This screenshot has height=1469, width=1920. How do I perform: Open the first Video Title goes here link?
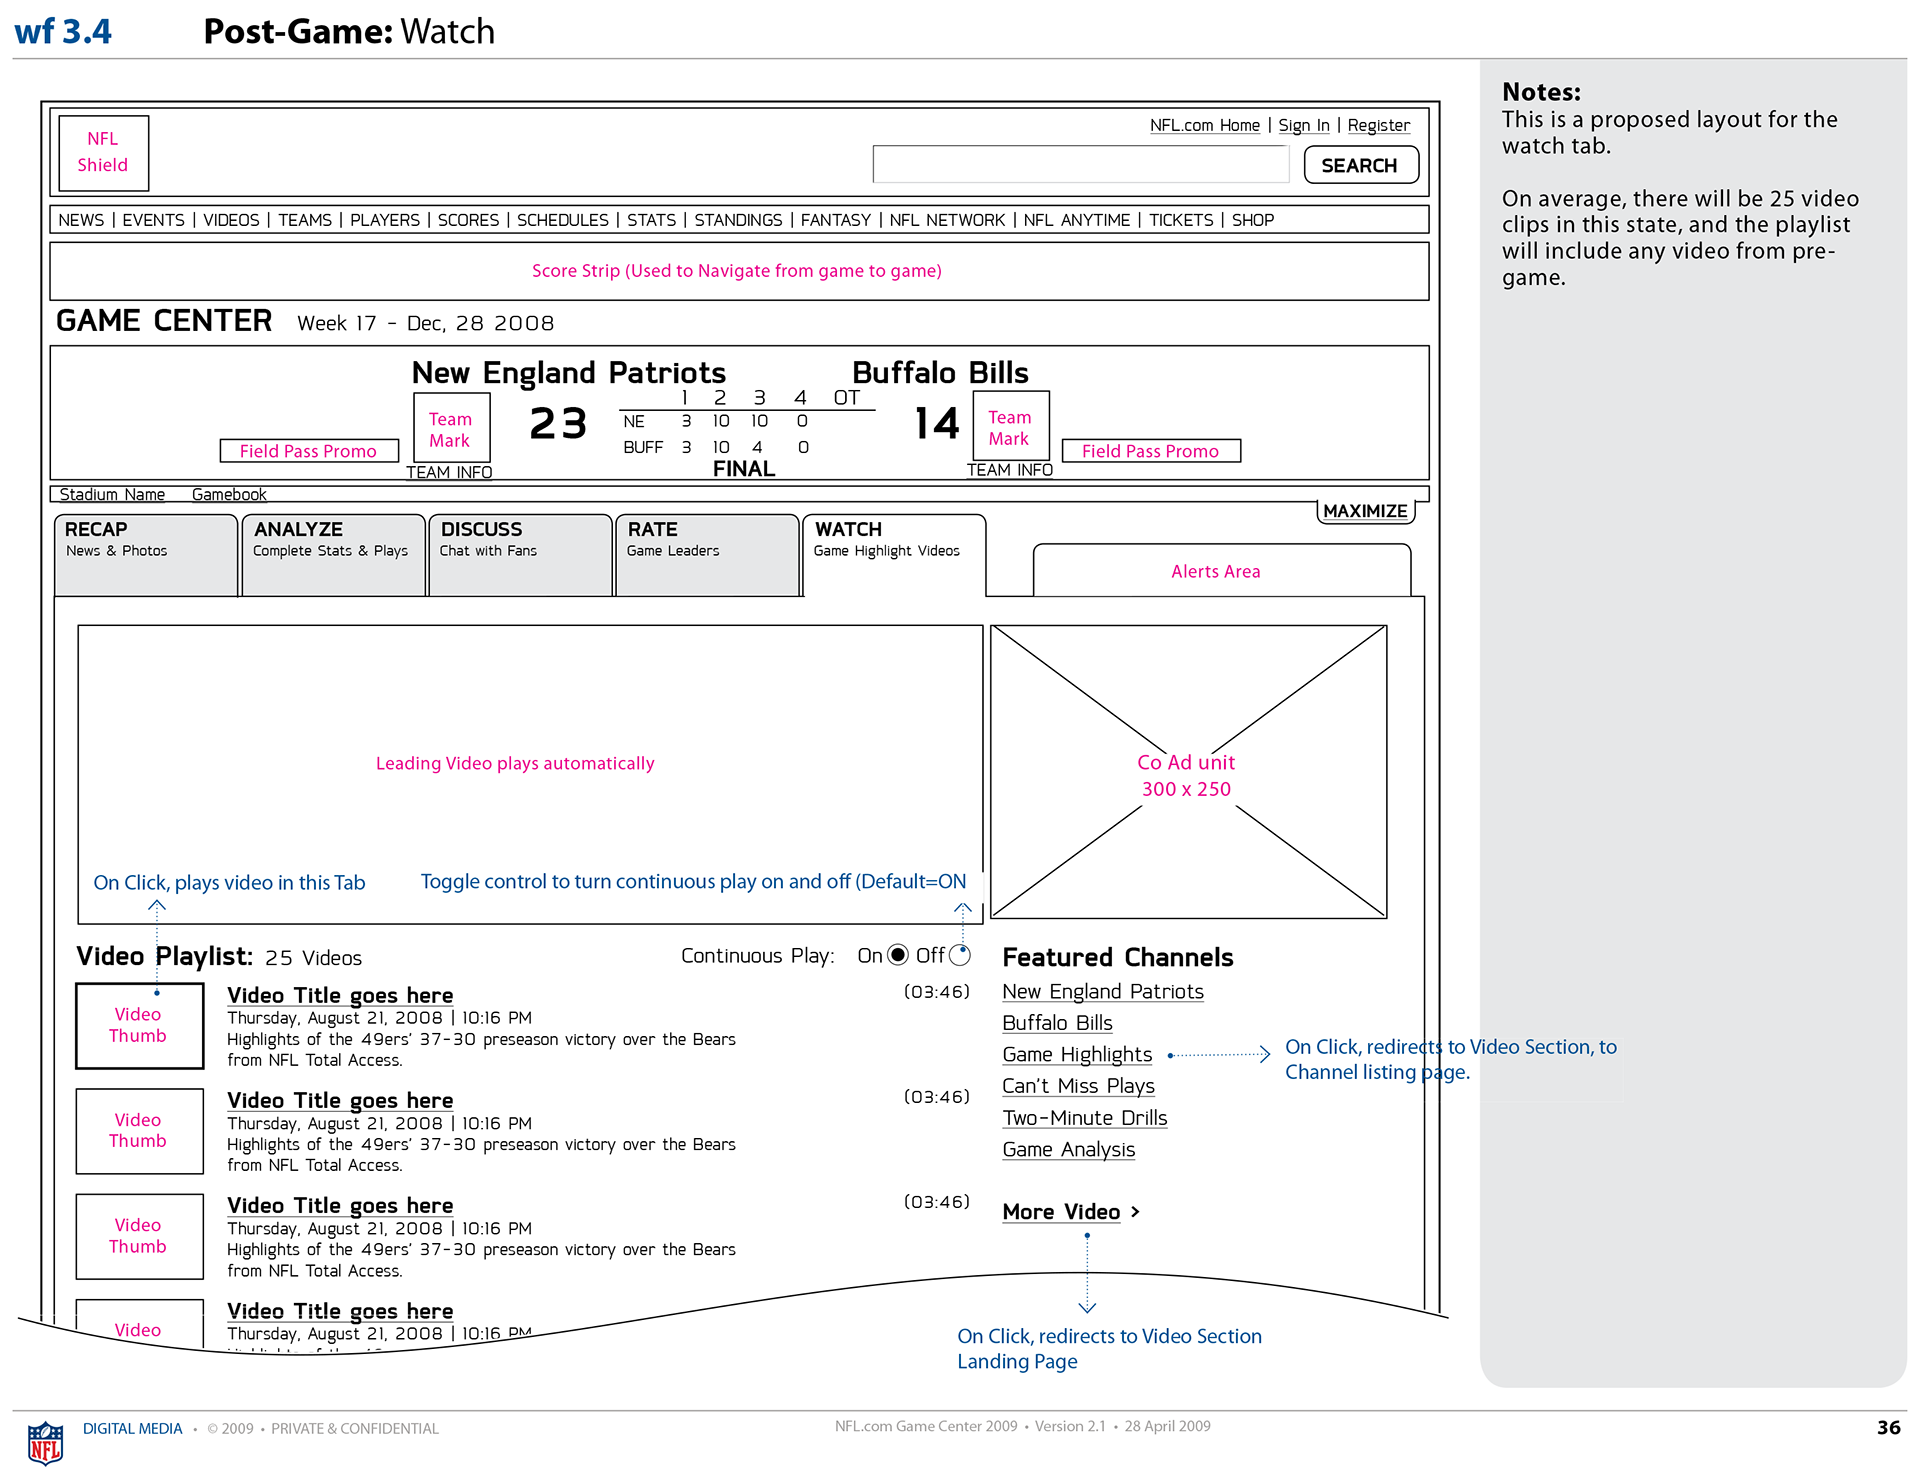(x=340, y=995)
